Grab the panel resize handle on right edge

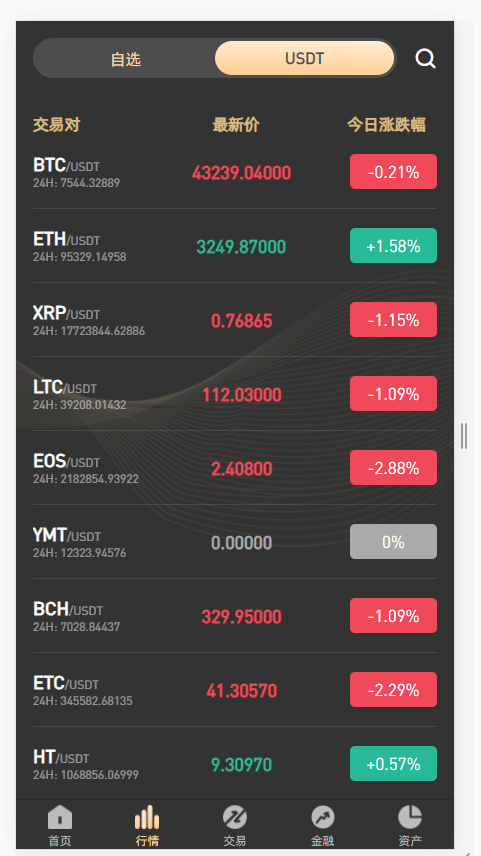[464, 436]
